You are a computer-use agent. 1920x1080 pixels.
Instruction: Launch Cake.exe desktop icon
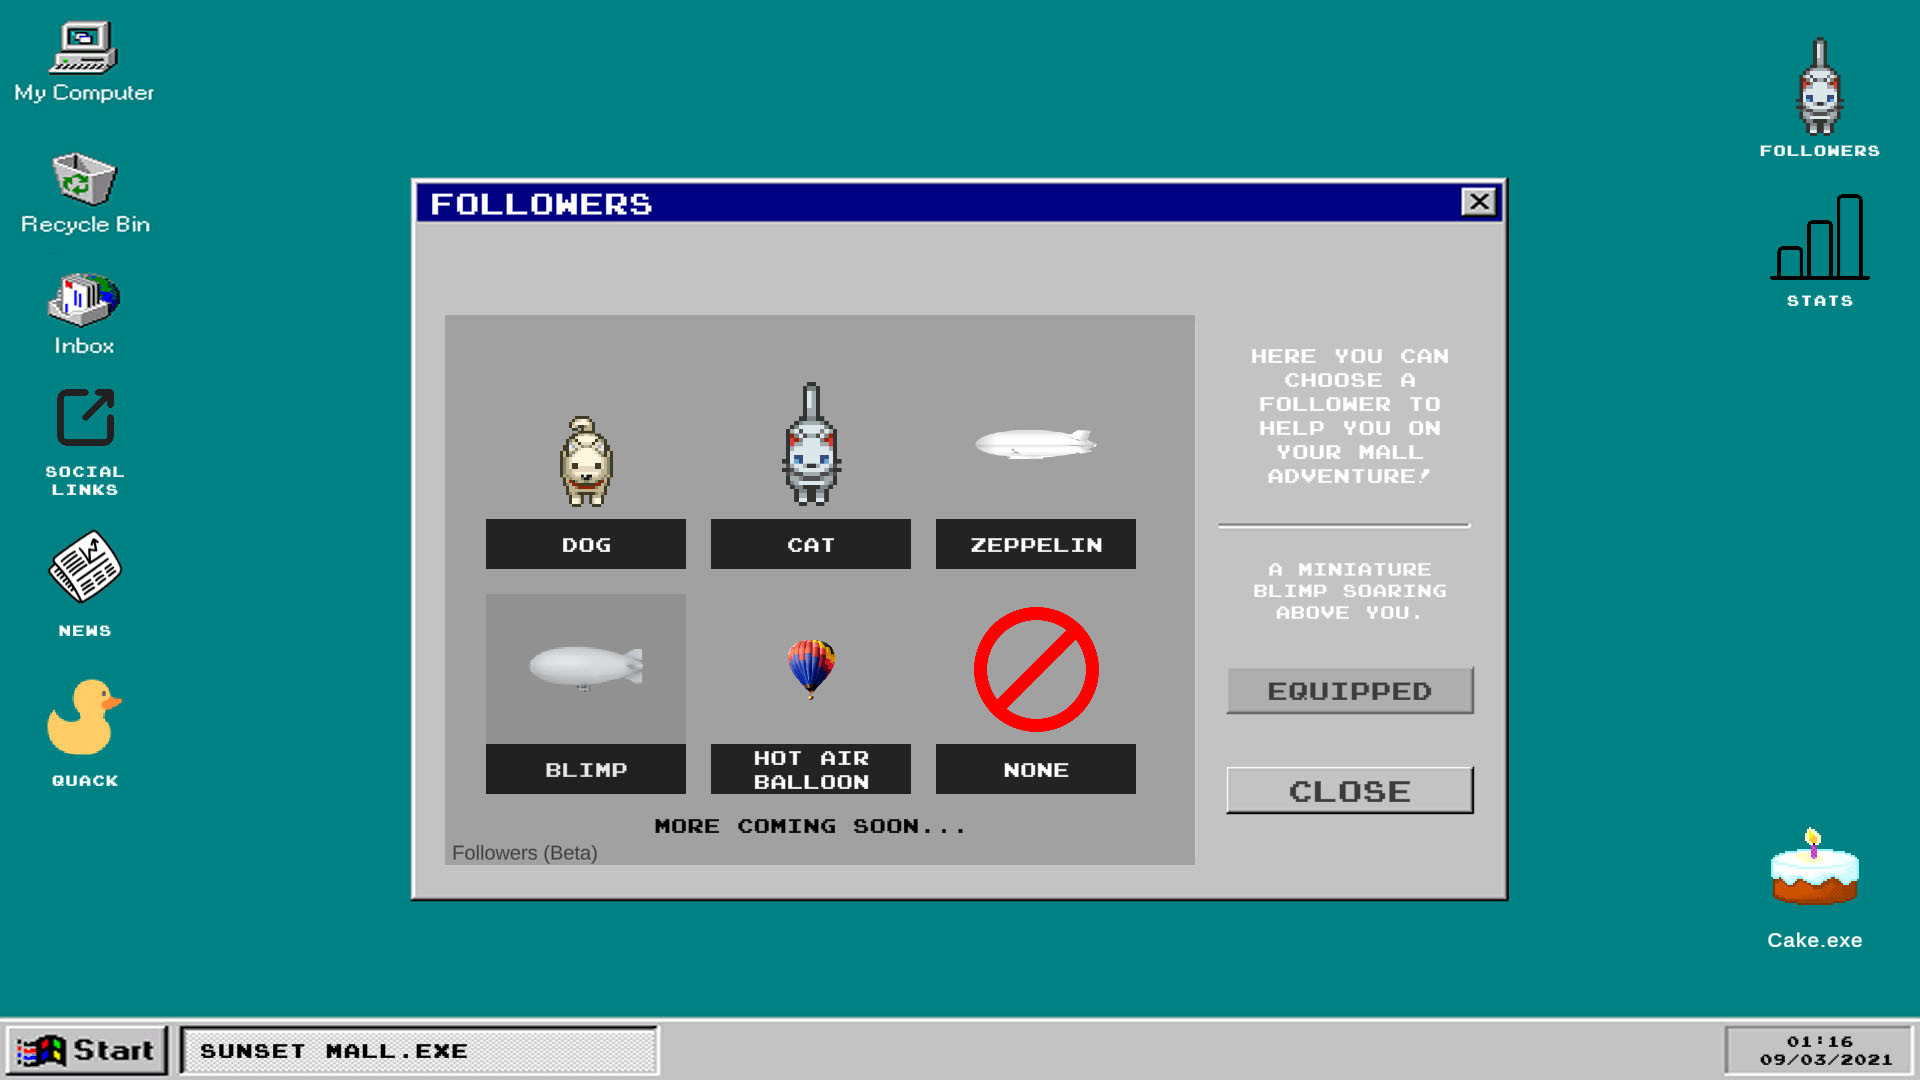(1815, 884)
